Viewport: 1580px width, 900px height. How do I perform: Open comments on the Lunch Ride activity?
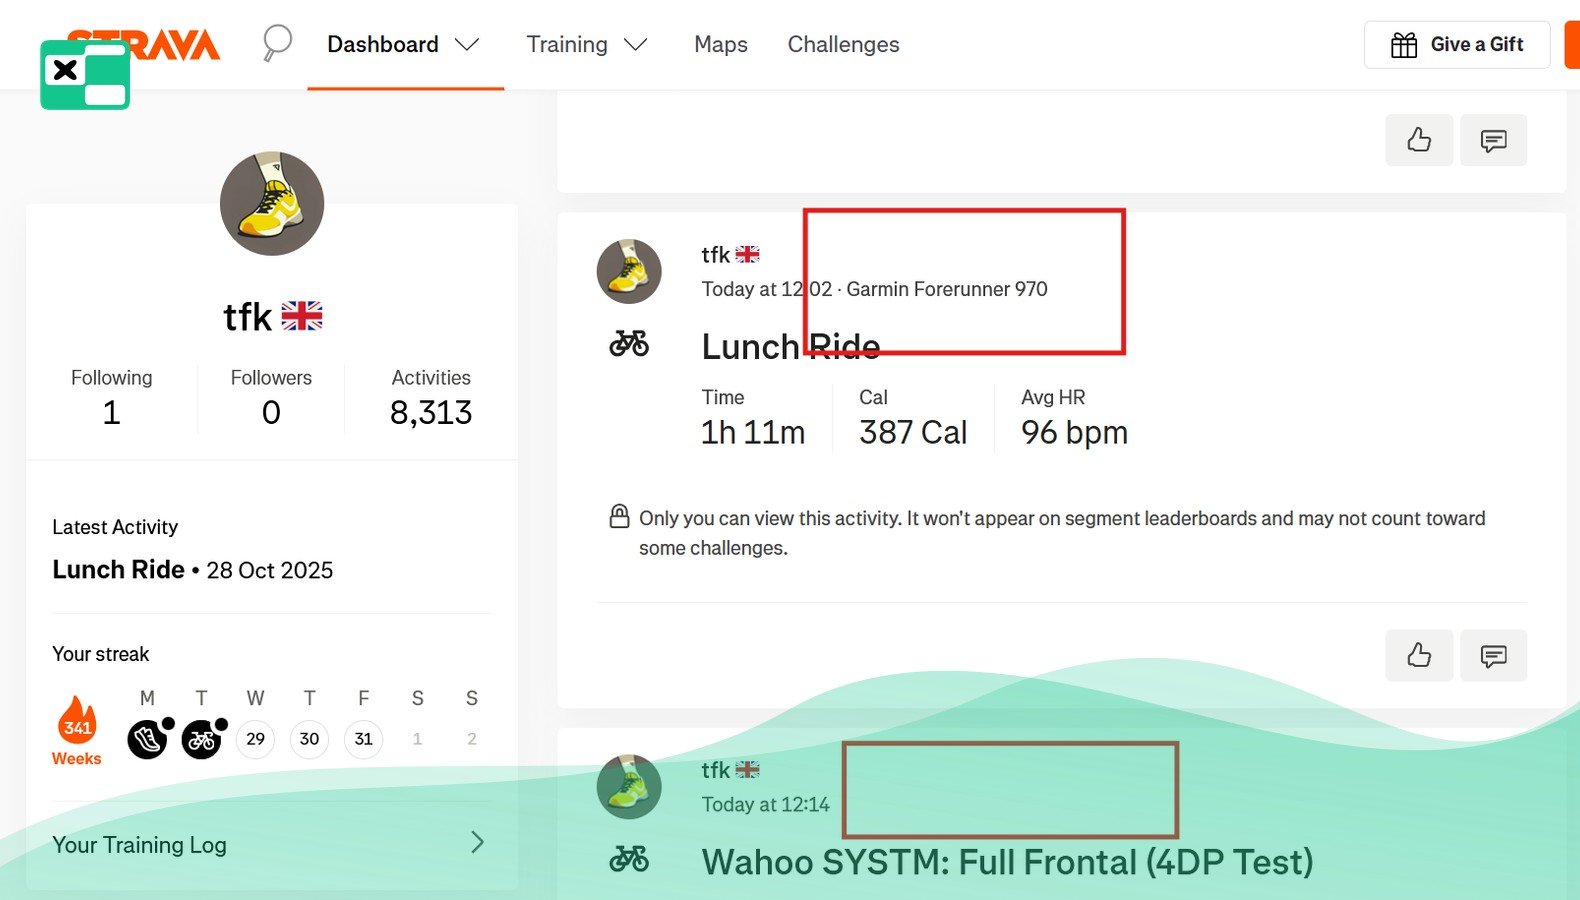[x=1493, y=655]
